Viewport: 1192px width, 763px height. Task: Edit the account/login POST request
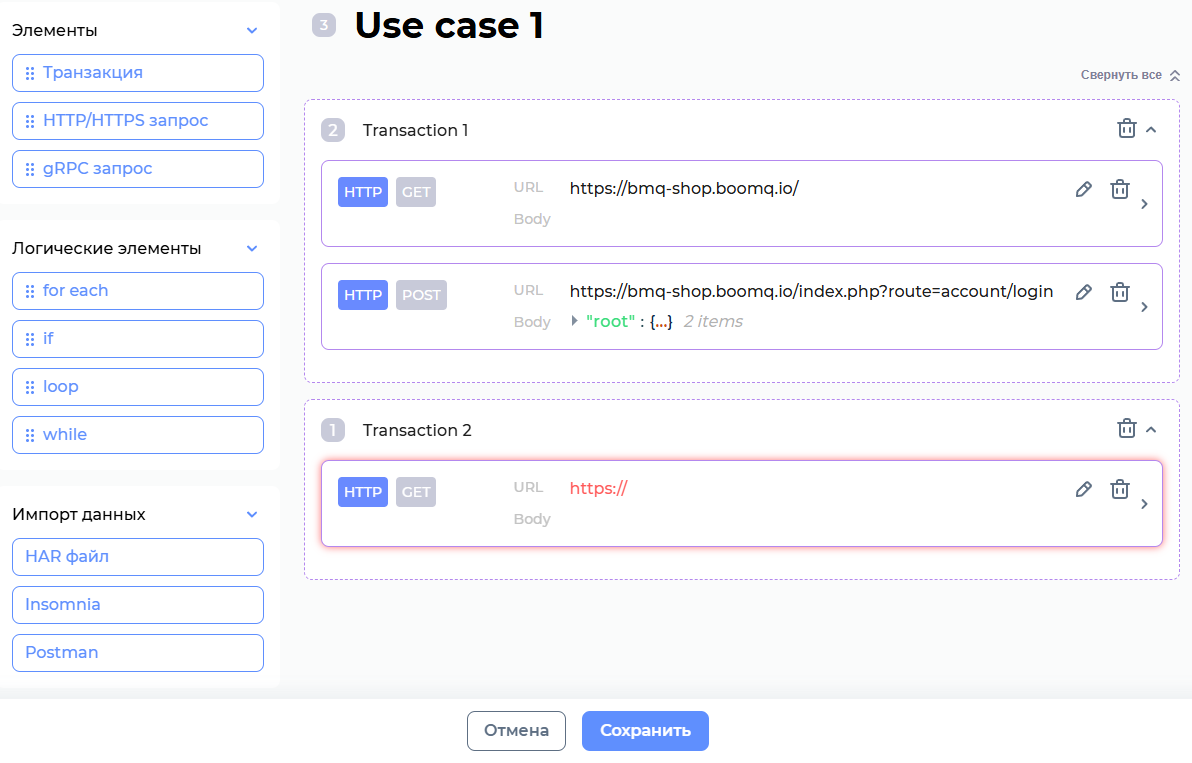1083,293
